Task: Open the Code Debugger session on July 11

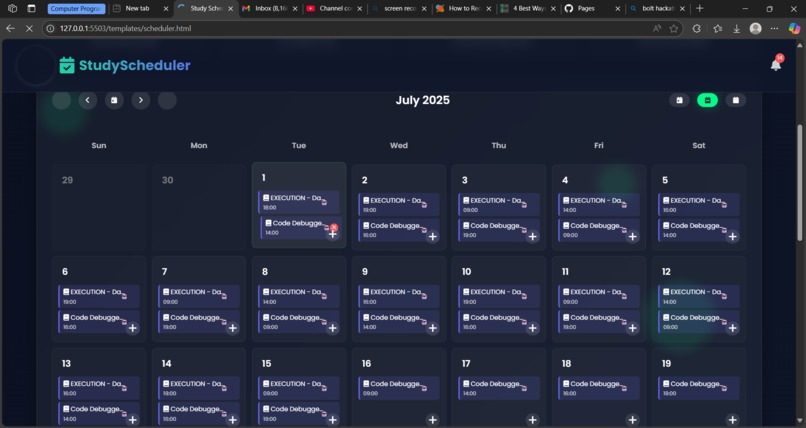Action: pos(599,322)
